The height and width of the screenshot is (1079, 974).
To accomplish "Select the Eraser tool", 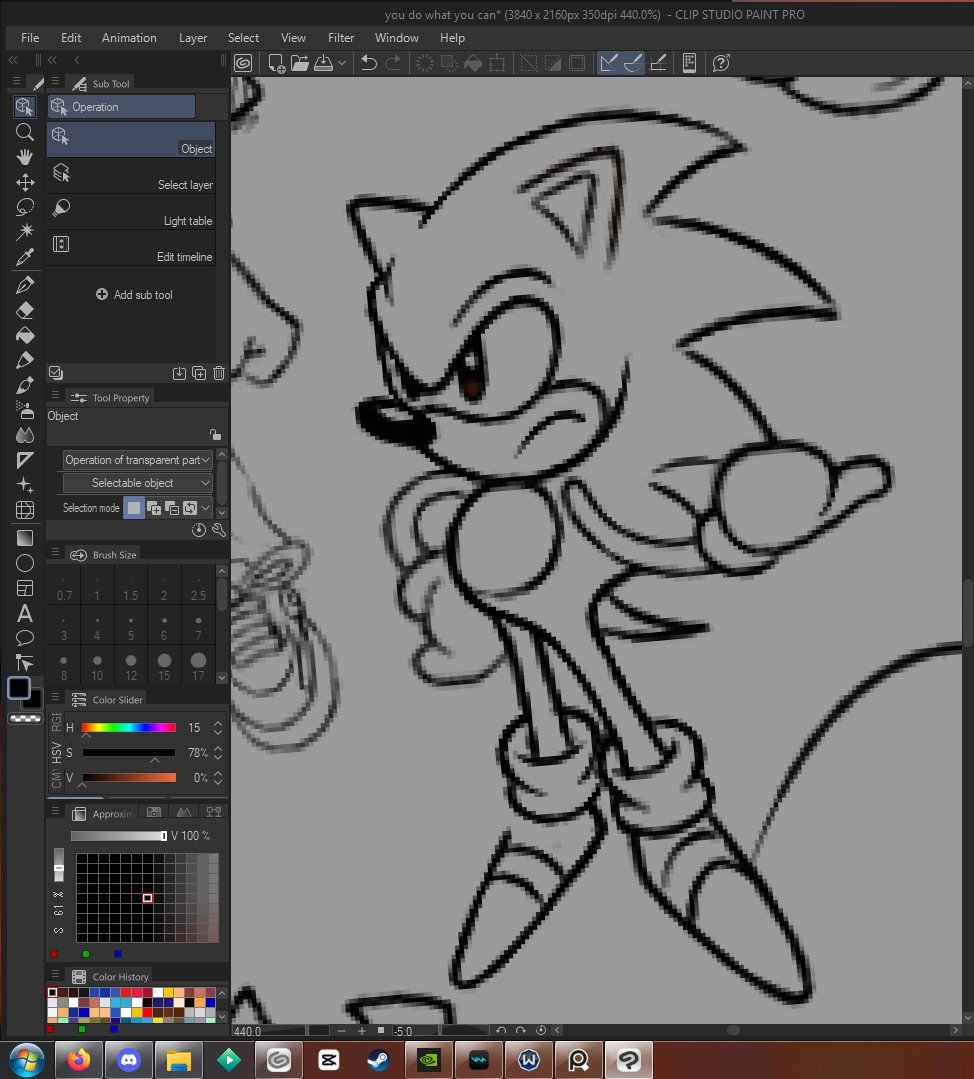I will tap(25, 310).
